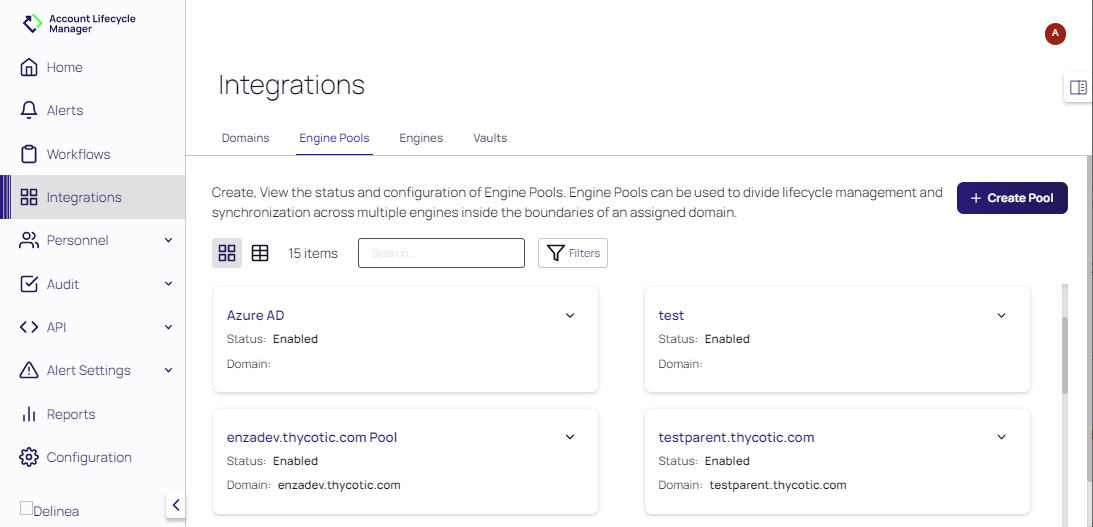The height and width of the screenshot is (527, 1093).
Task: Click the user avatar icon
Action: (x=1054, y=34)
